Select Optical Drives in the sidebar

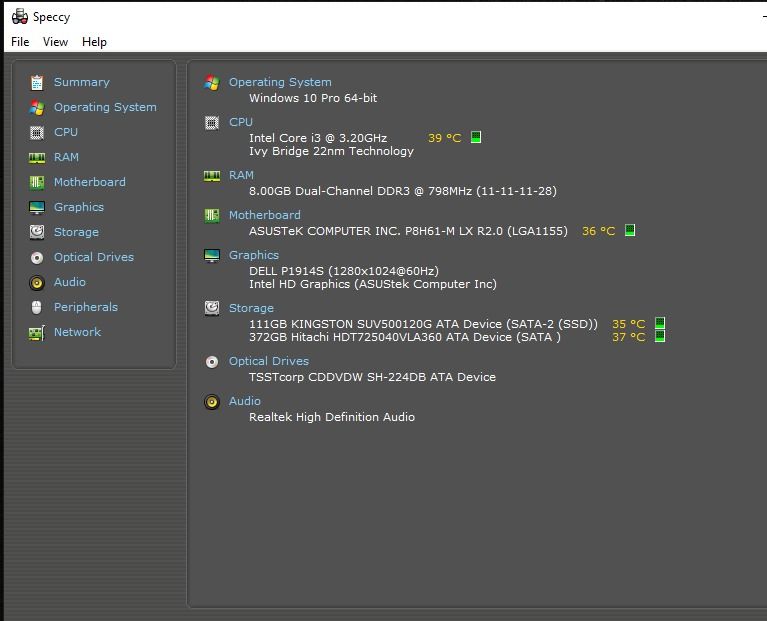(x=93, y=257)
